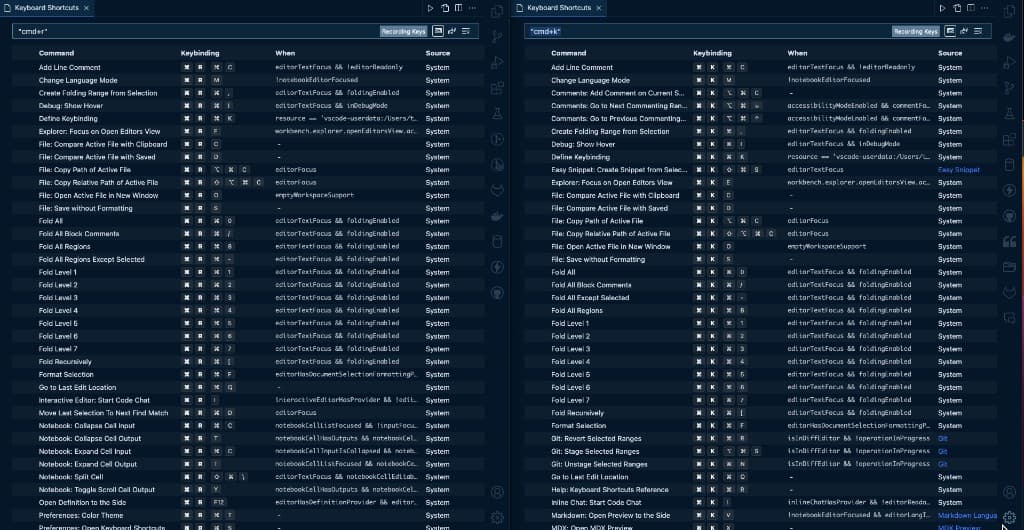Image resolution: width=1024 pixels, height=530 pixels.
Task: Open Extensions view in left window's activity bar
Action: 497,88
